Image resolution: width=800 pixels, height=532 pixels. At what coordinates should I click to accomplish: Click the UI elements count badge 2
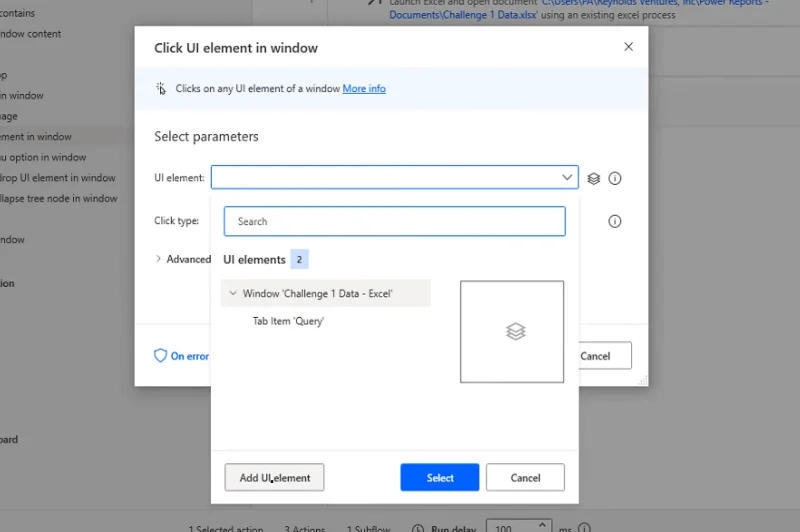point(299,260)
